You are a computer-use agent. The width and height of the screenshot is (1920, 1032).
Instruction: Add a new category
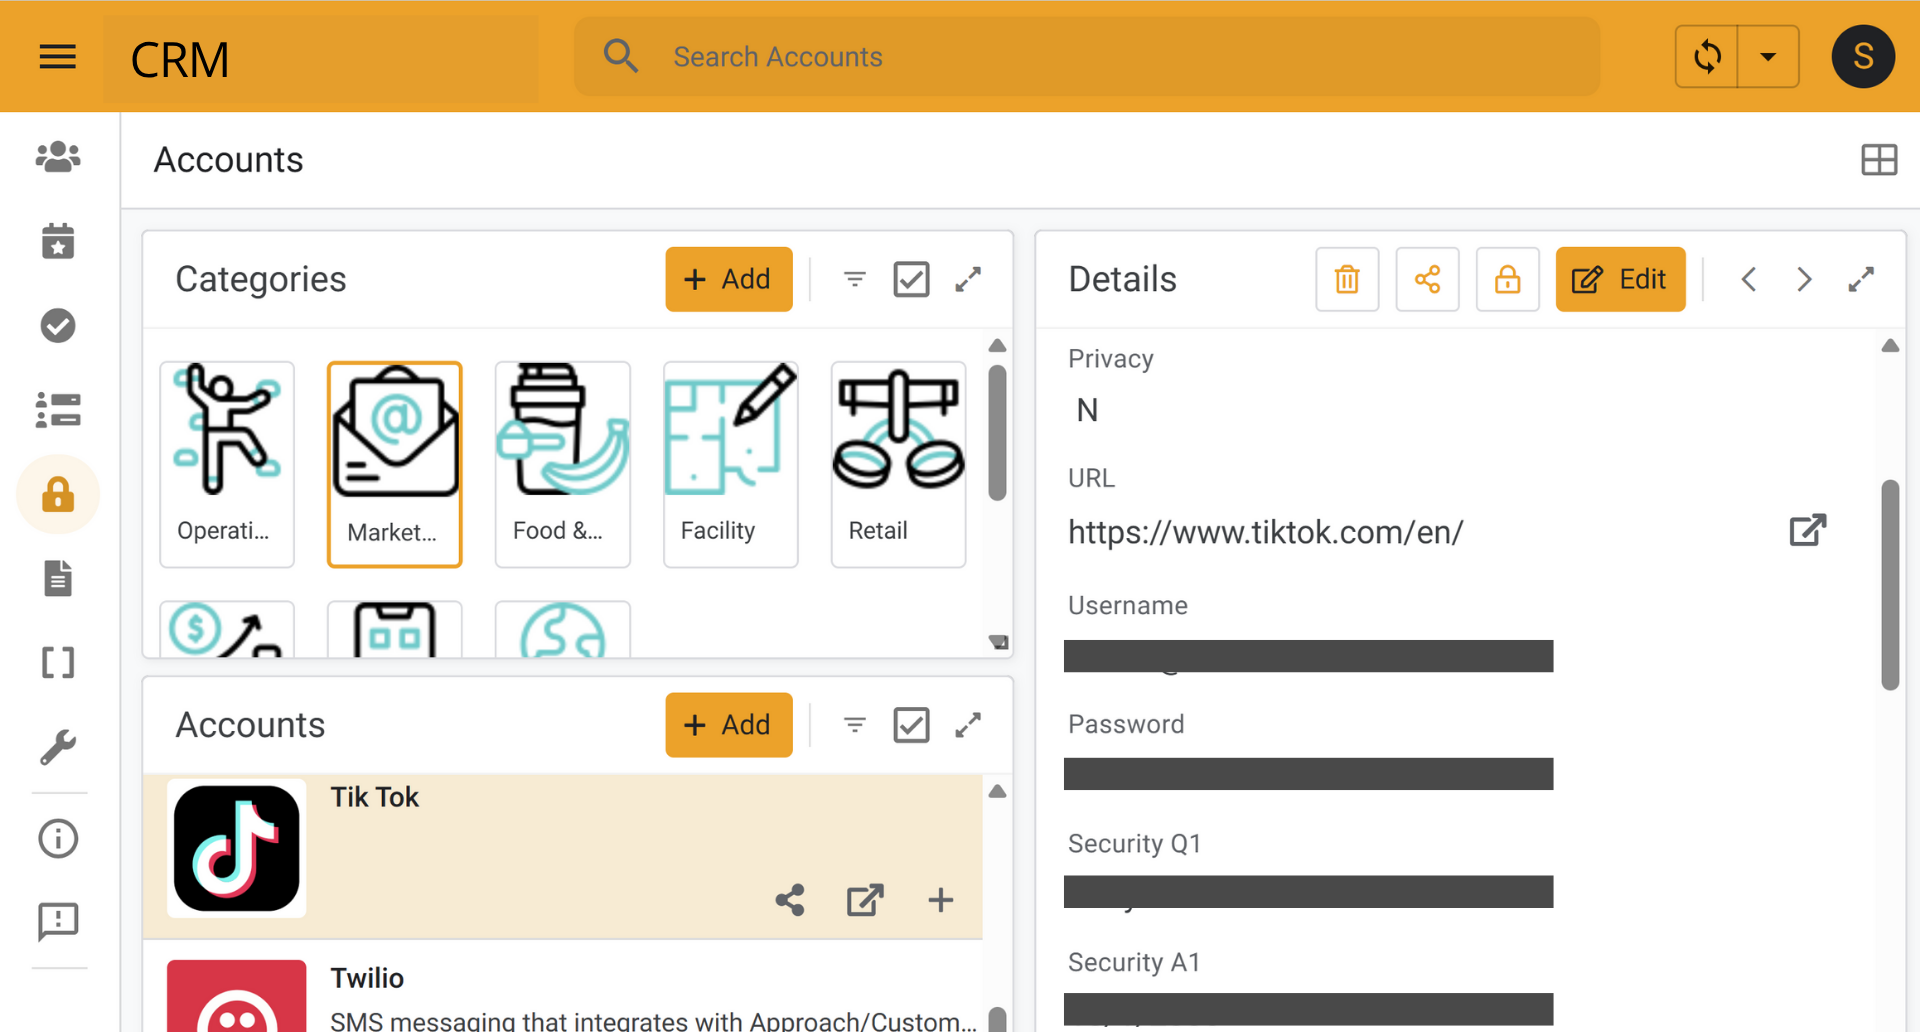point(729,279)
